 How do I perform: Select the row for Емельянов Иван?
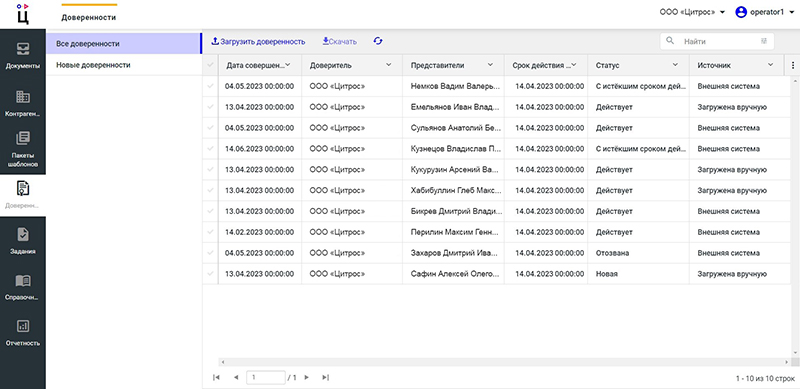tap(210, 107)
